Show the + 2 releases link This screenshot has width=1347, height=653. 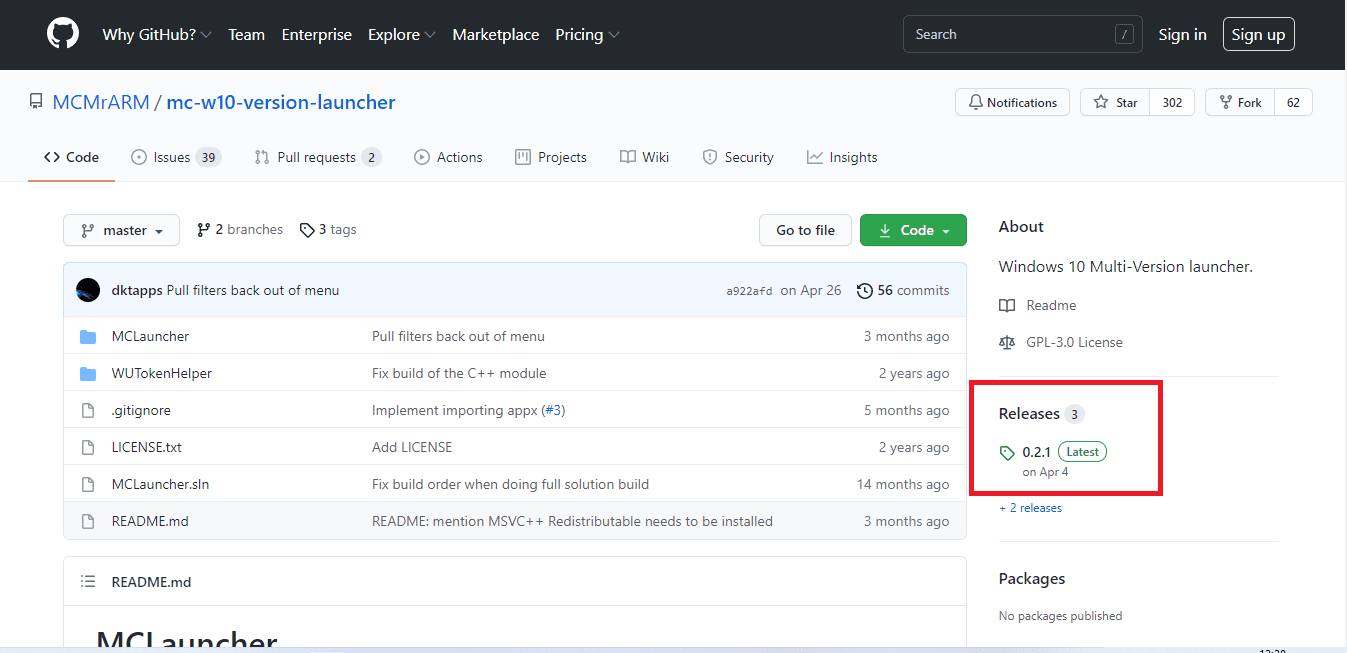click(x=1030, y=508)
